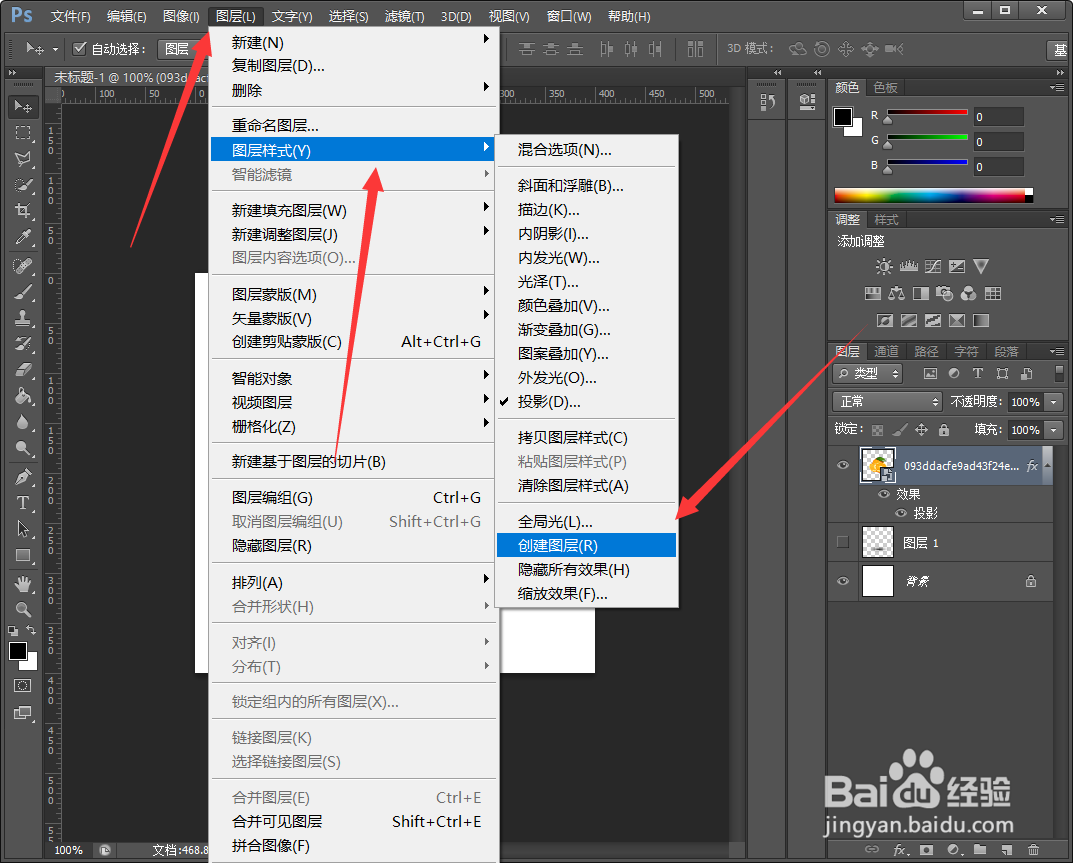Toggle lock all padlock

click(944, 430)
